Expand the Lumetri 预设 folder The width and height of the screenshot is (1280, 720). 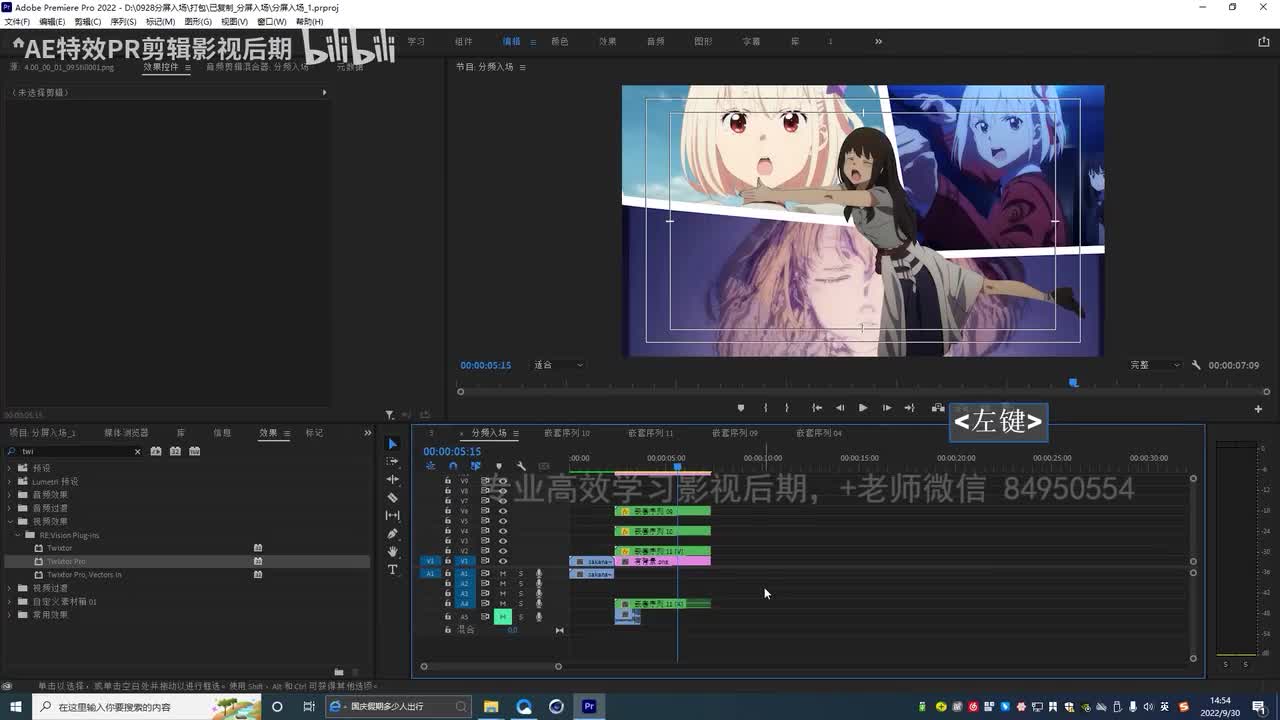11,481
